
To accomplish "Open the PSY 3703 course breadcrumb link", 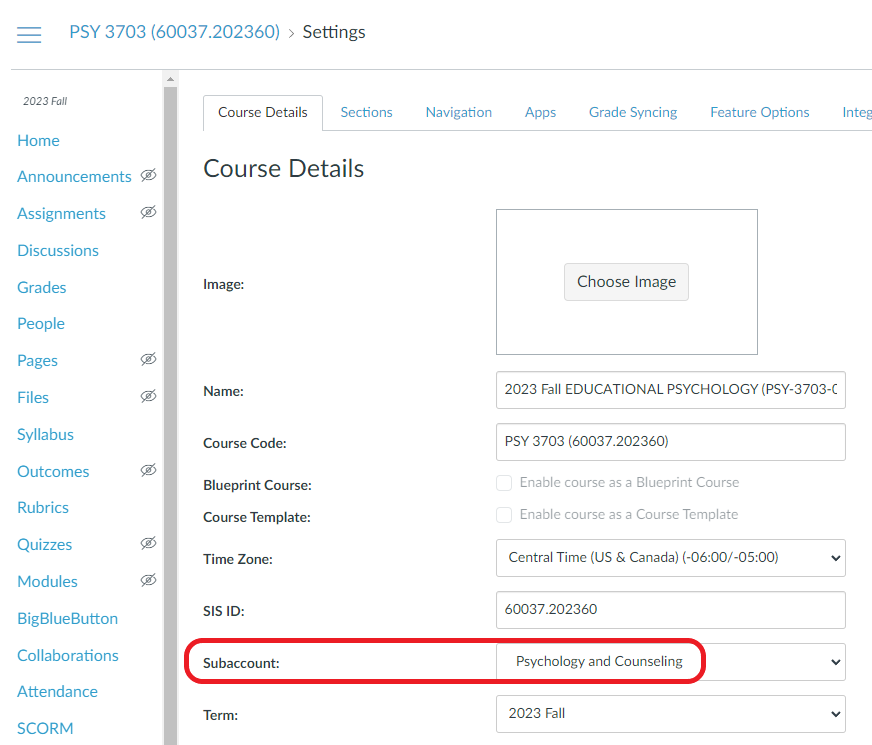I will pyautogui.click(x=174, y=31).
